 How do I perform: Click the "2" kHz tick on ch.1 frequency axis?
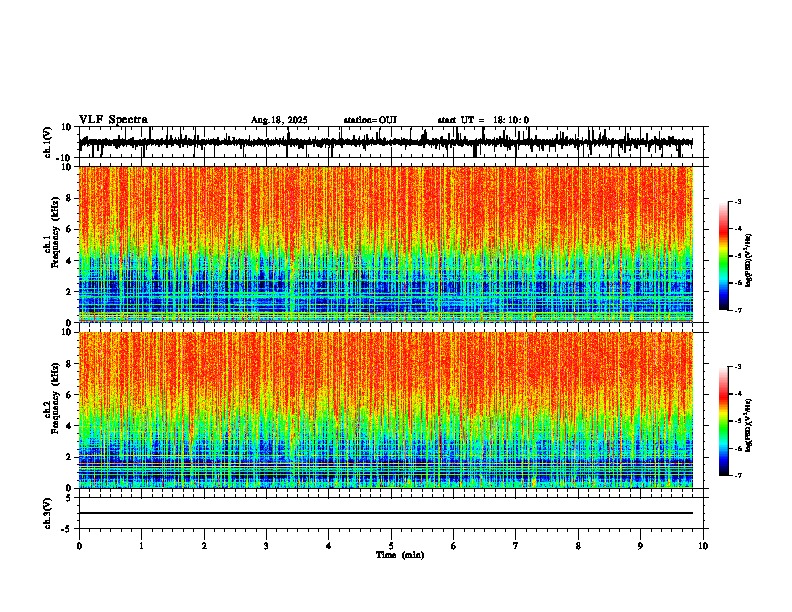tap(69, 291)
